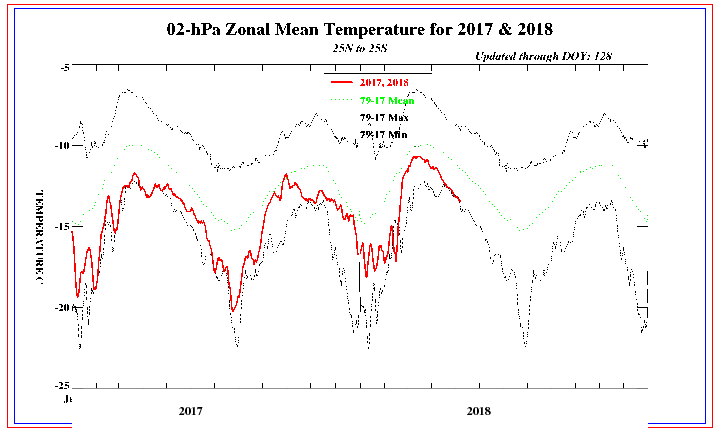
Task: Click the '2017, 2018' legend label
Action: (384, 83)
